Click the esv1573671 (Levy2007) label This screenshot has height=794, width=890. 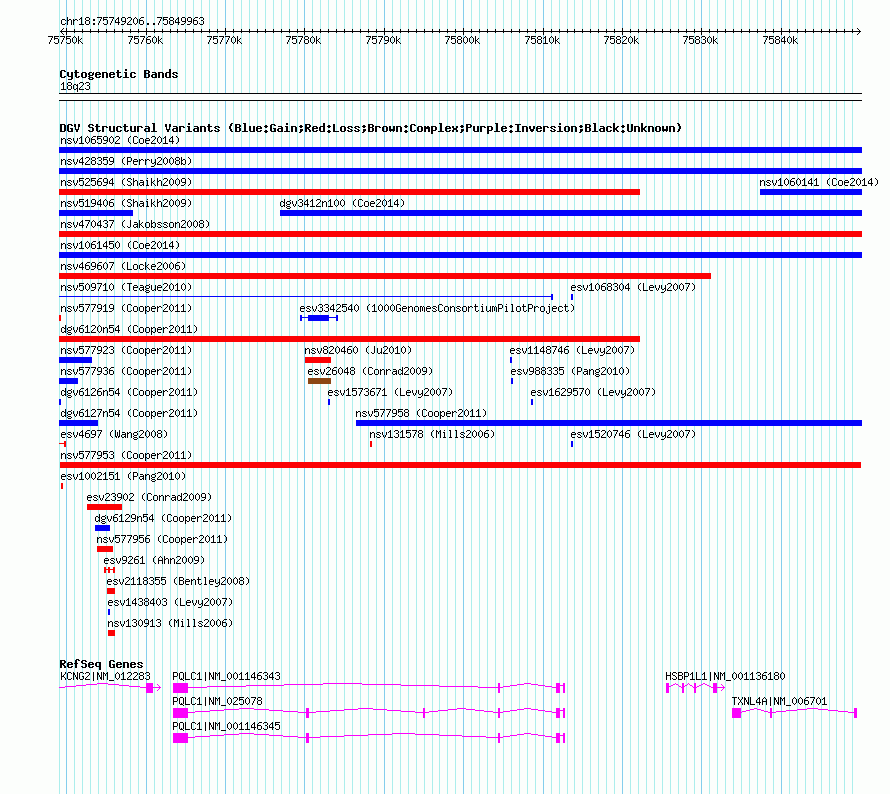coord(390,392)
